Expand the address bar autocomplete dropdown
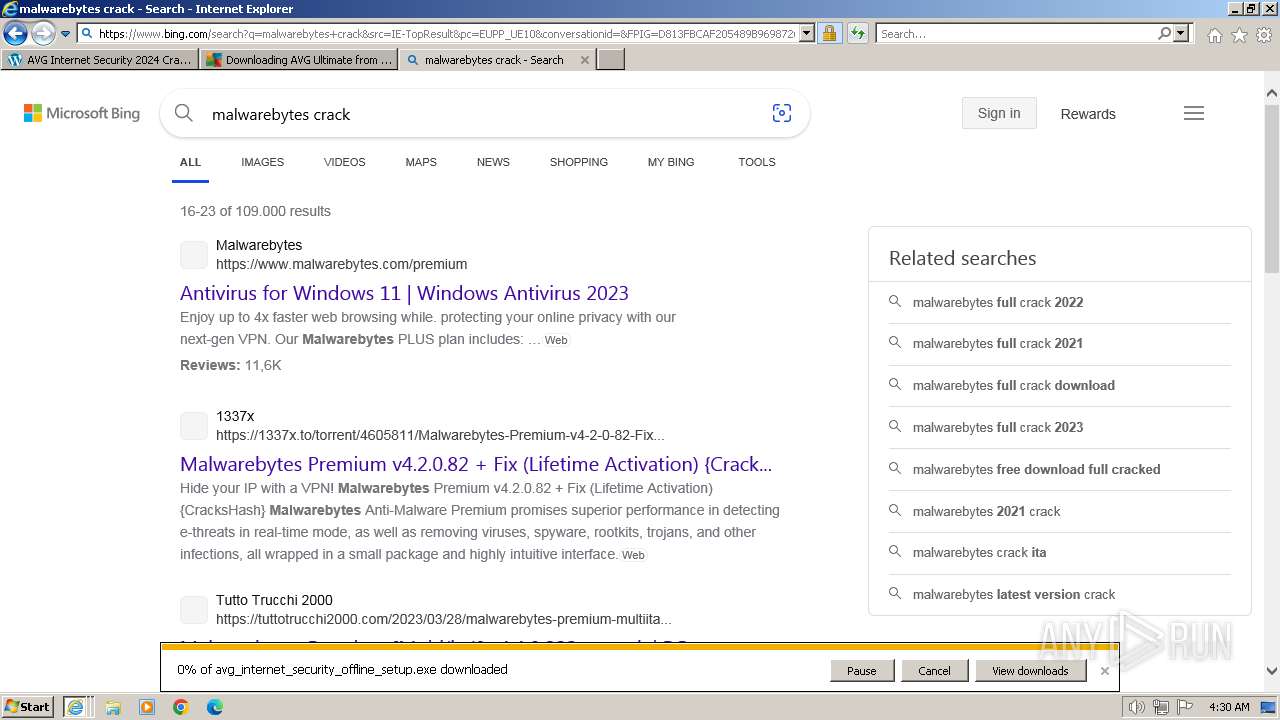Image resolution: width=1280 pixels, height=720 pixels. click(807, 34)
